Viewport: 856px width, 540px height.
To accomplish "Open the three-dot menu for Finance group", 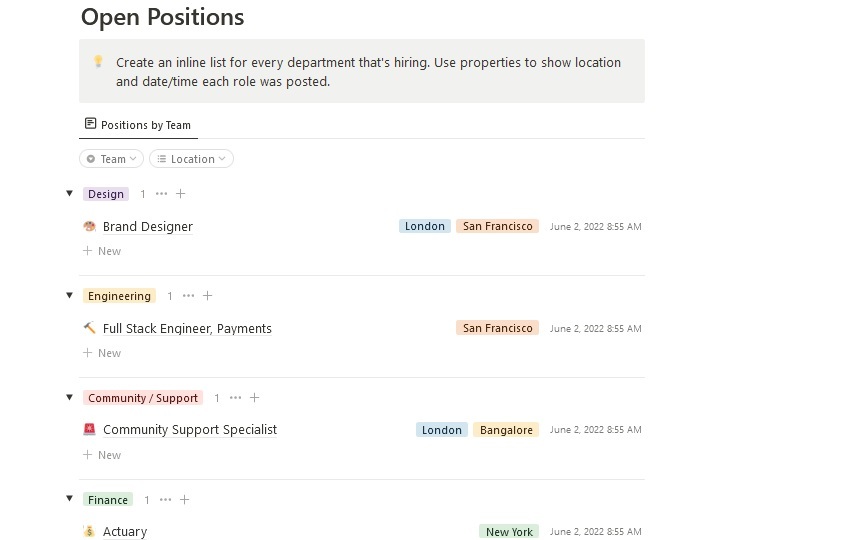I will pos(165,500).
